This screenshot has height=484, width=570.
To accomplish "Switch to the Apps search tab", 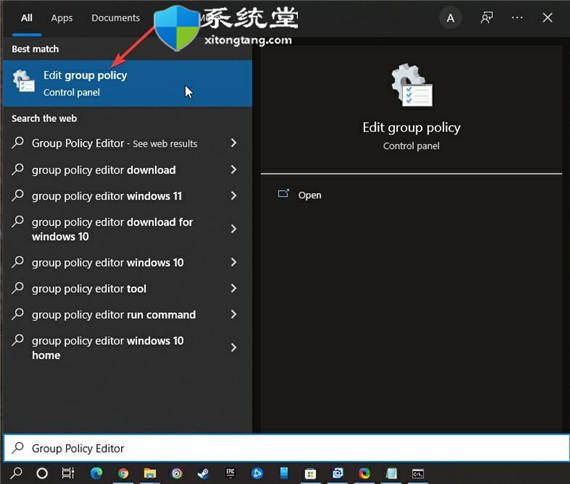I will [61, 18].
